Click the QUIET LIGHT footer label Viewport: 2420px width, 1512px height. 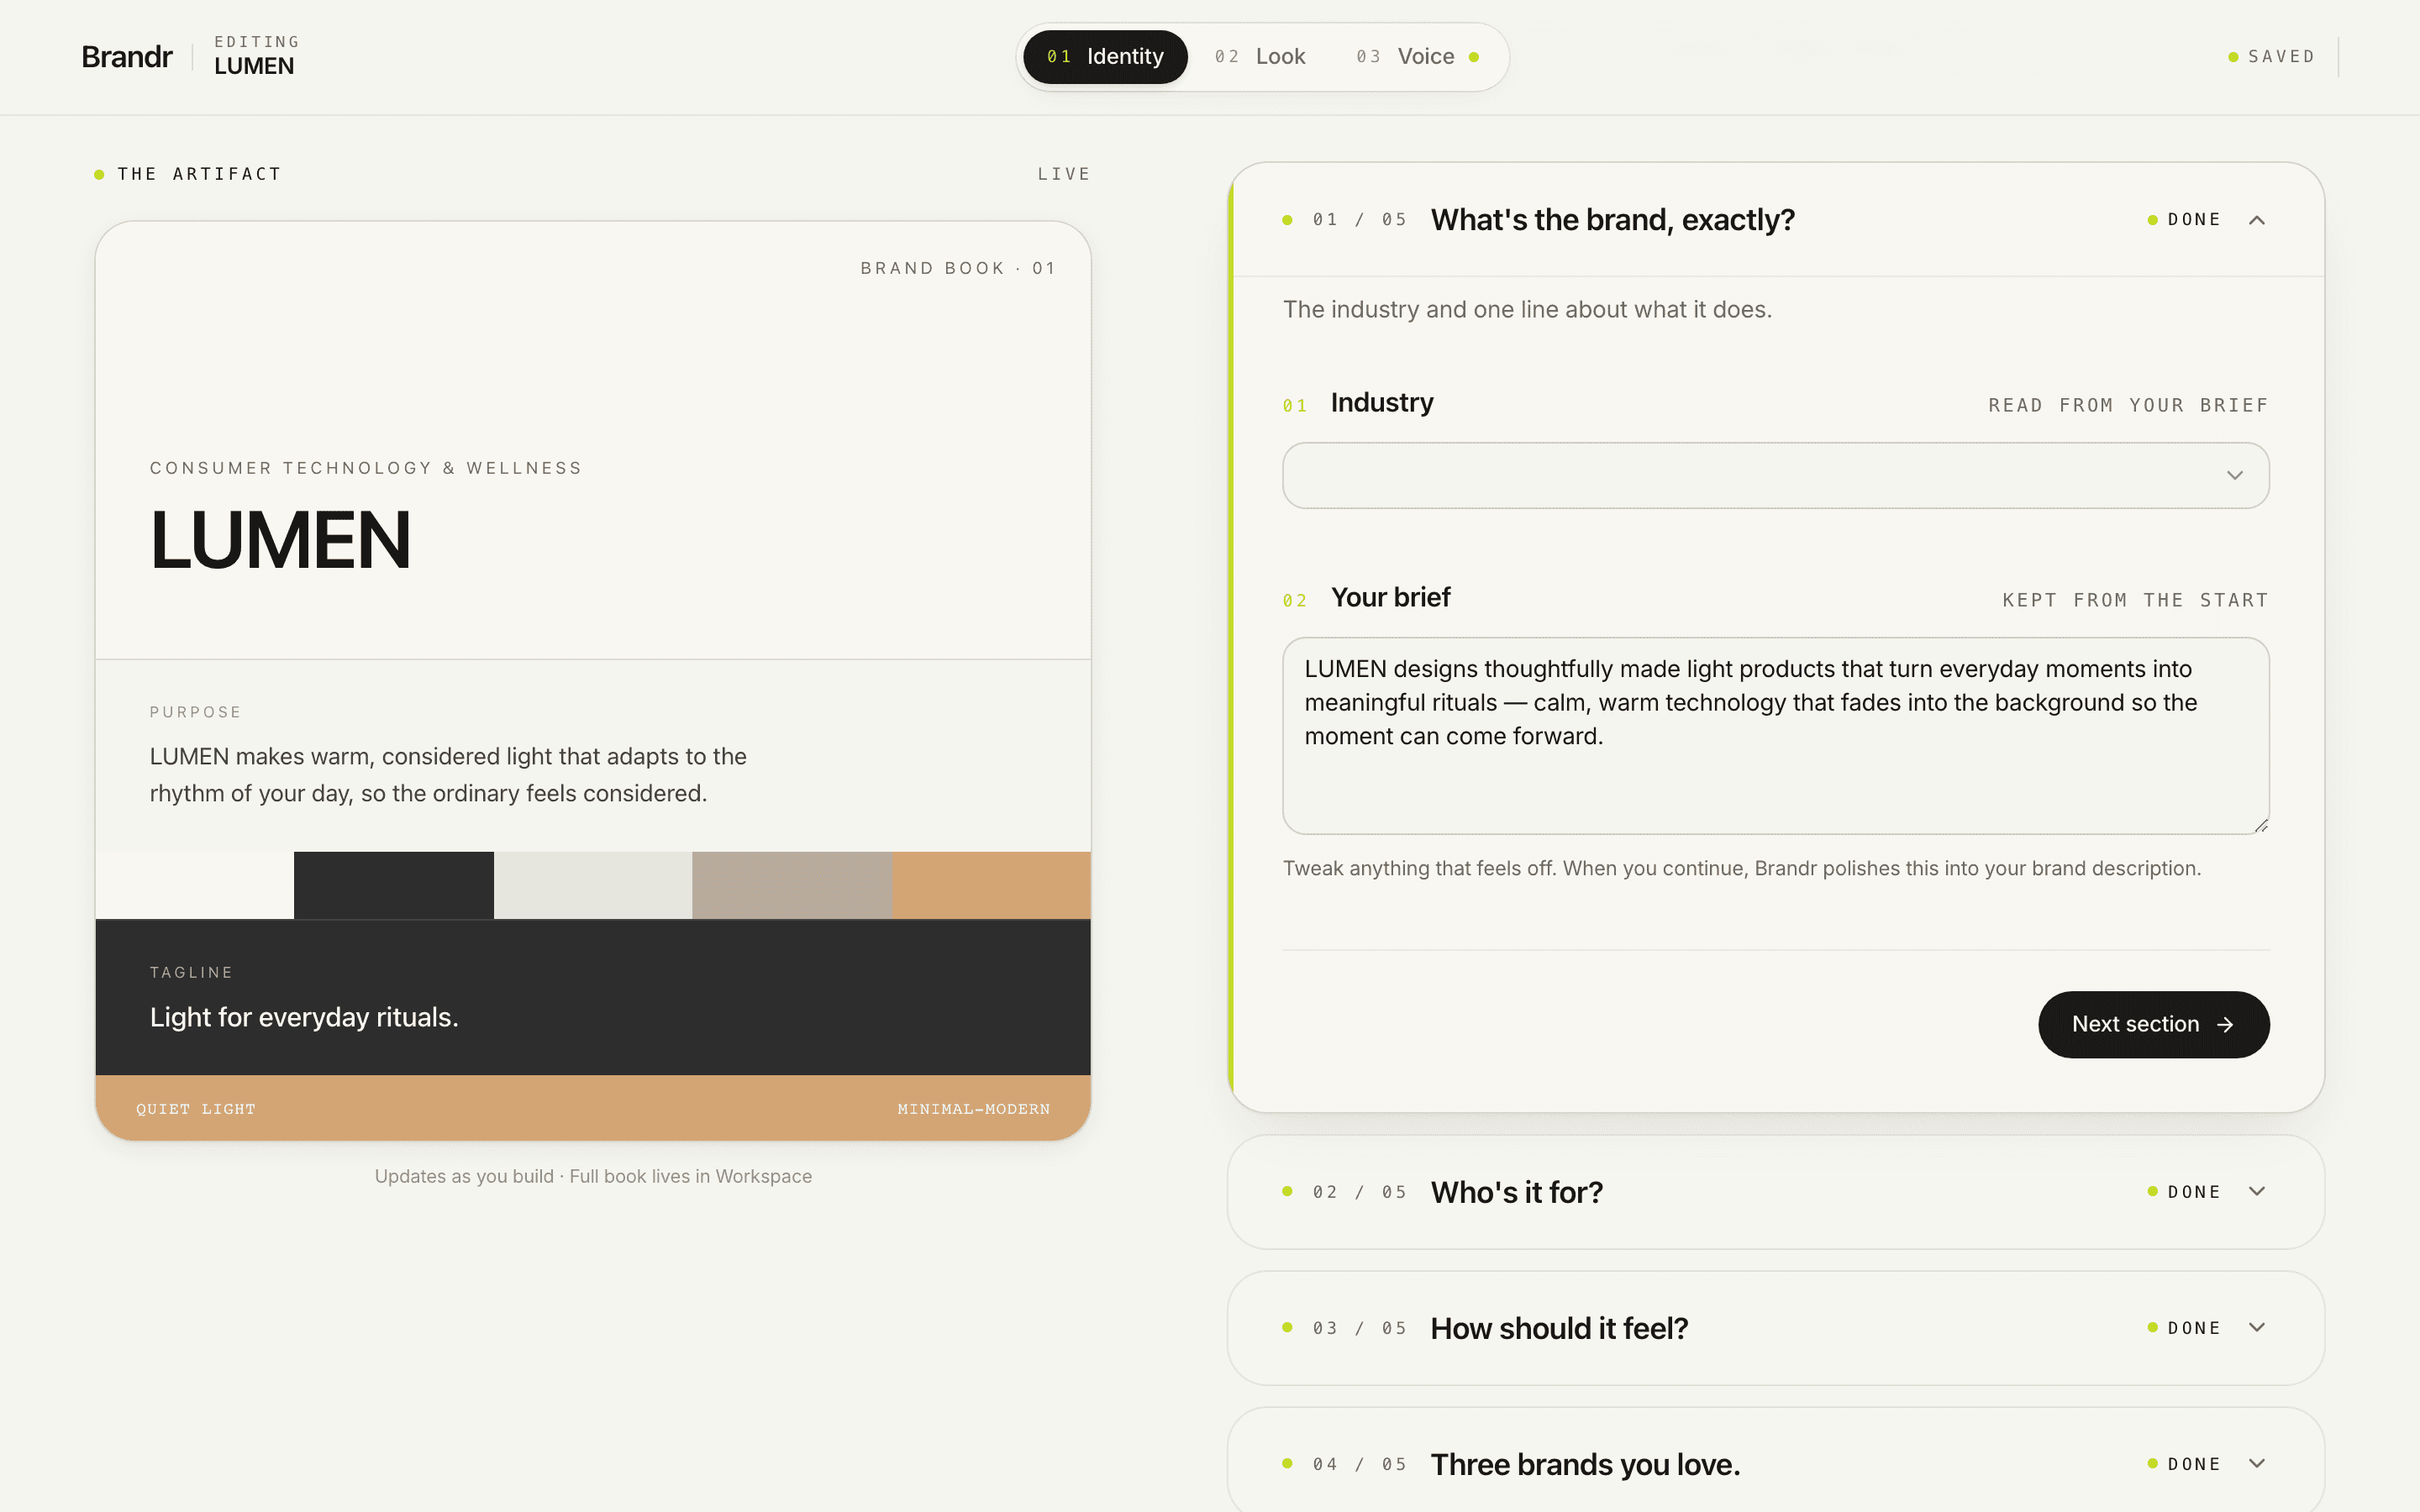(196, 1109)
